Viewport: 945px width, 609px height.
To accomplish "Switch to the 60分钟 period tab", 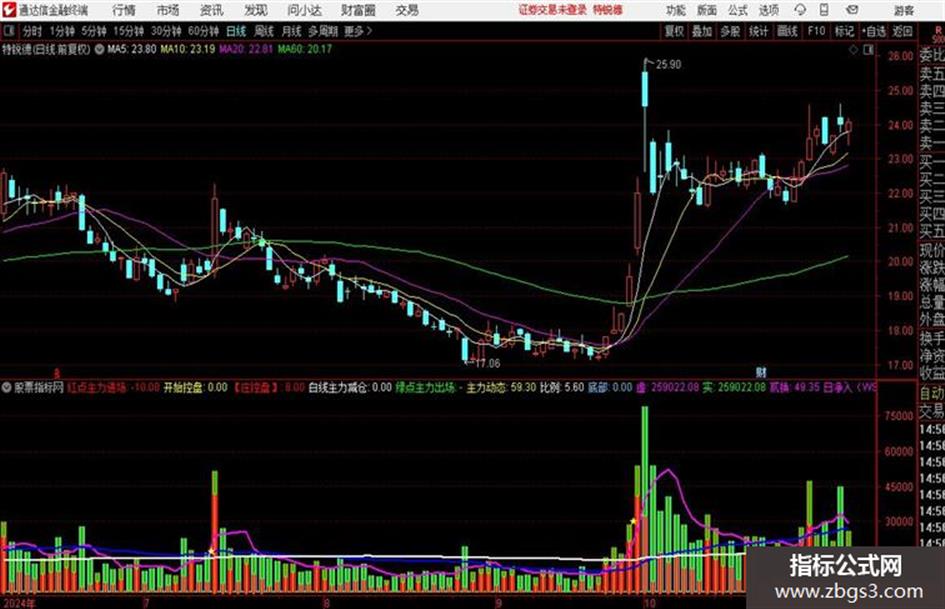I will pos(203,31).
